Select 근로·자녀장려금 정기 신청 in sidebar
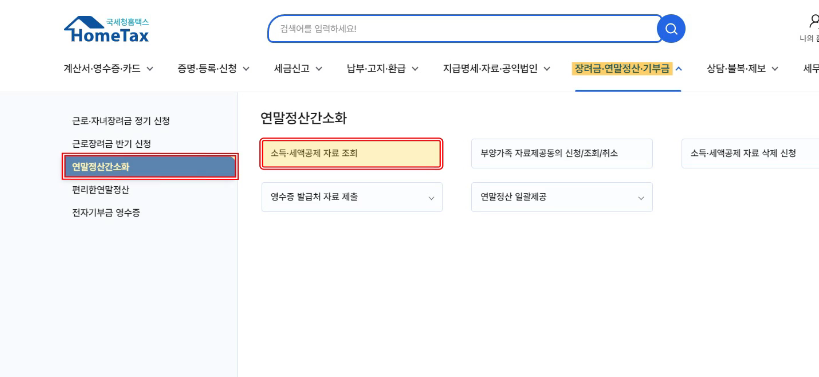The image size is (819, 377). [x=121, y=121]
